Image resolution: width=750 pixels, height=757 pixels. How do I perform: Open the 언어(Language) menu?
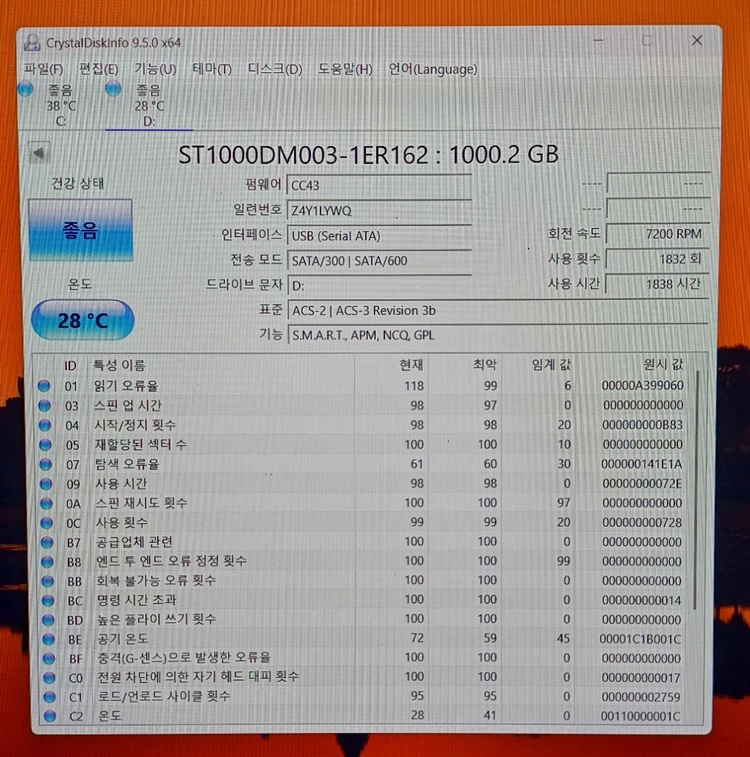[x=432, y=70]
